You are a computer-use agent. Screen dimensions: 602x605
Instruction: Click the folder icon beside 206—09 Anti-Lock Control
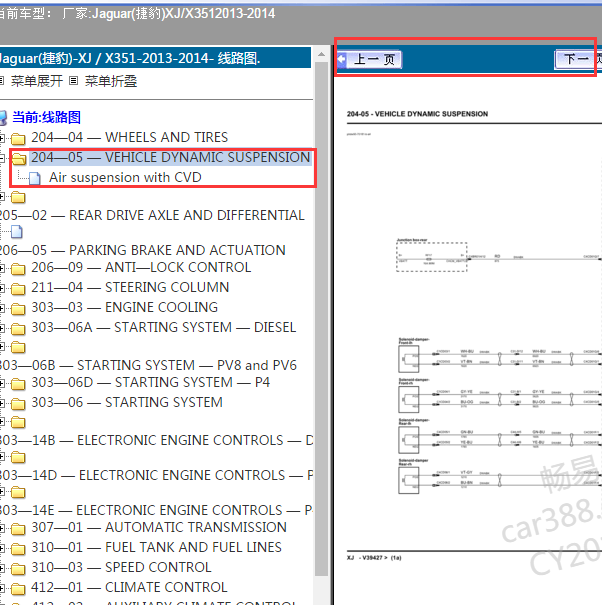point(18,269)
